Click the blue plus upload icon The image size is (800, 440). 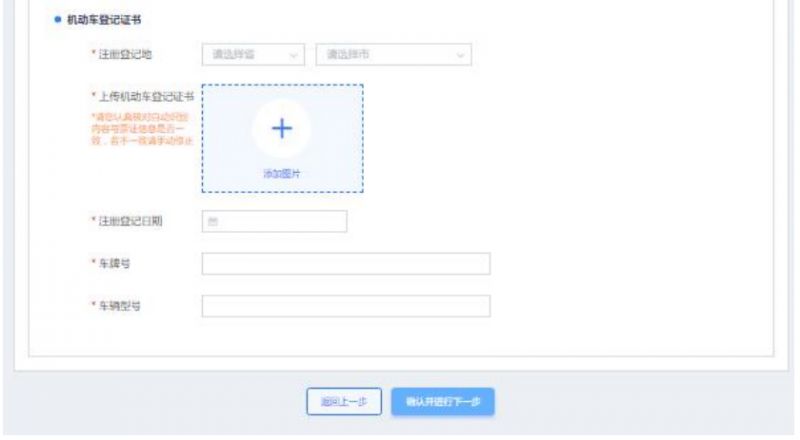(x=282, y=128)
